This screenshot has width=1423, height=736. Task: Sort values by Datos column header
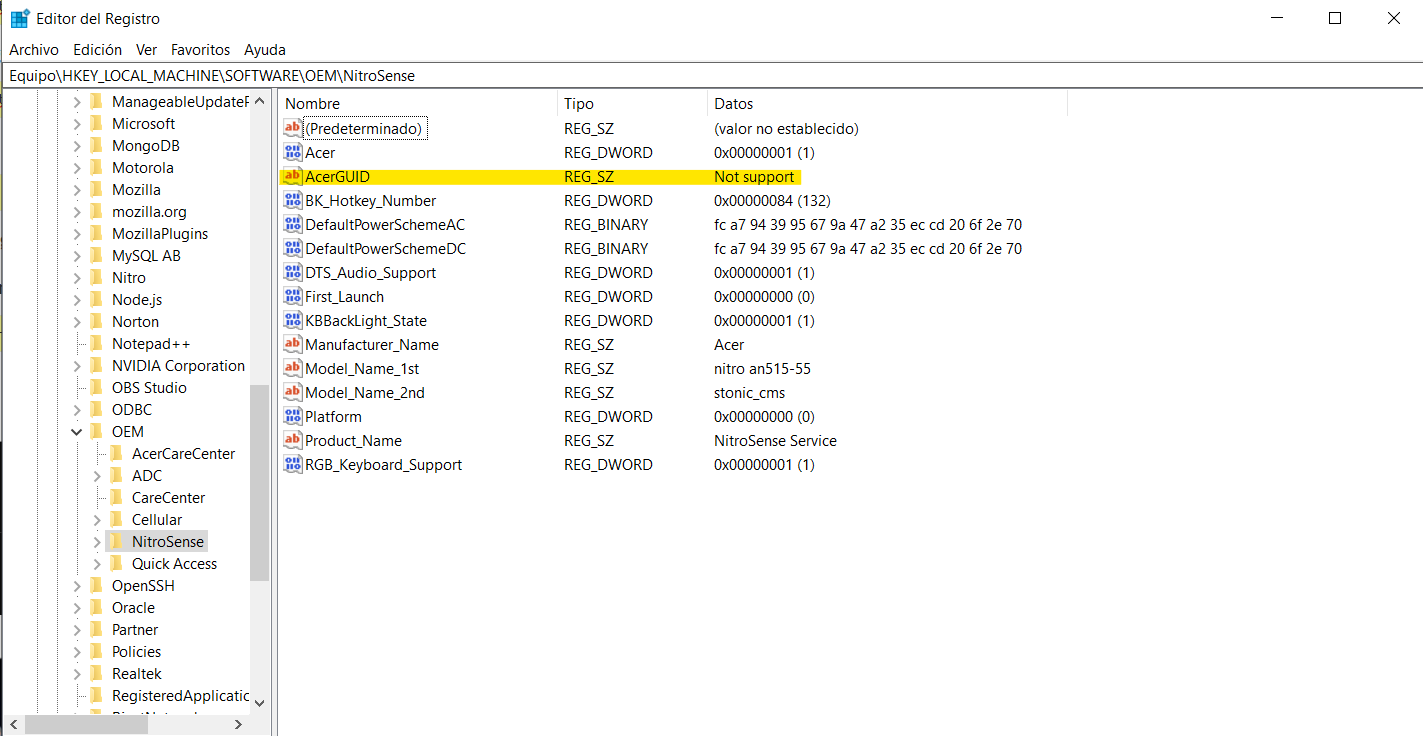[x=887, y=103]
